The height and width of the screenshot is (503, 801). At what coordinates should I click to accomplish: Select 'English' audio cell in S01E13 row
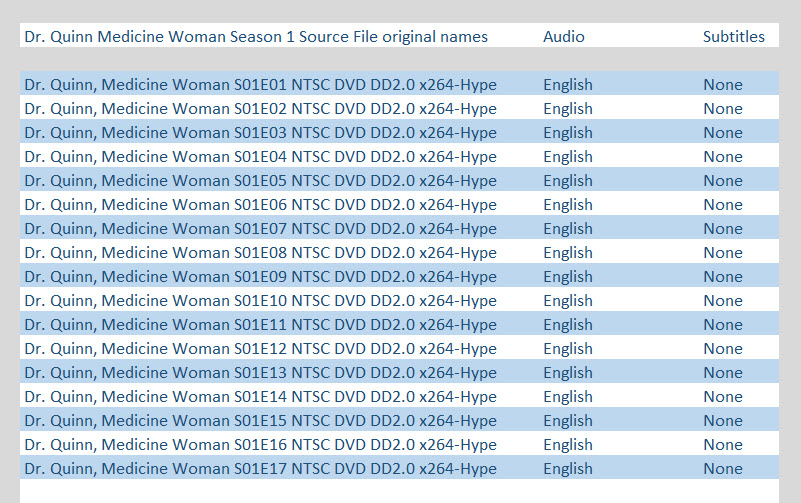coord(568,373)
